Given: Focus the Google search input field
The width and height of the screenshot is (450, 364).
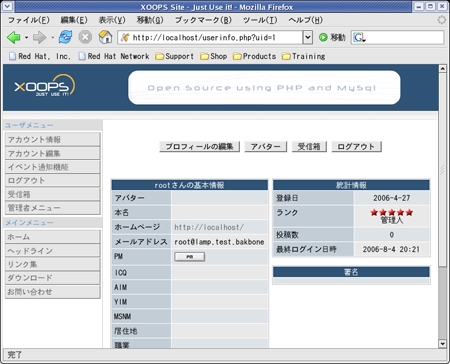Looking at the screenshot, I should (405, 37).
